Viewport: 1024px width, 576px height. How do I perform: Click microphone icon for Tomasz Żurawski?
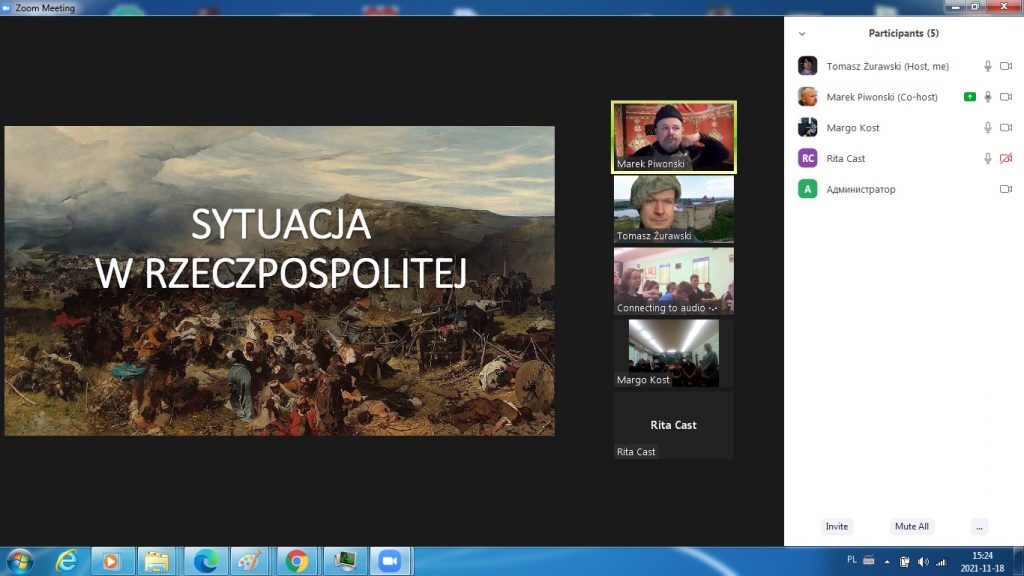coord(988,66)
